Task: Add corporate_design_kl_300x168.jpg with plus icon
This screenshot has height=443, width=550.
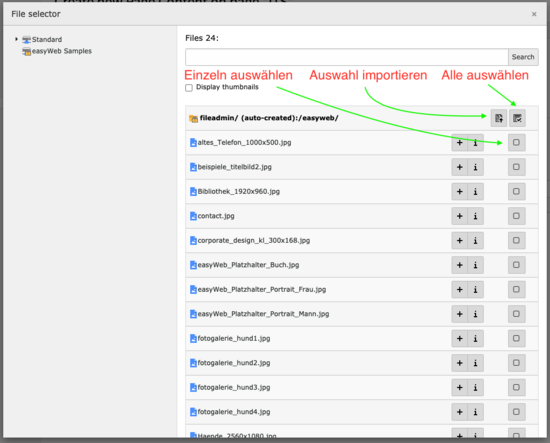Action: [459, 241]
